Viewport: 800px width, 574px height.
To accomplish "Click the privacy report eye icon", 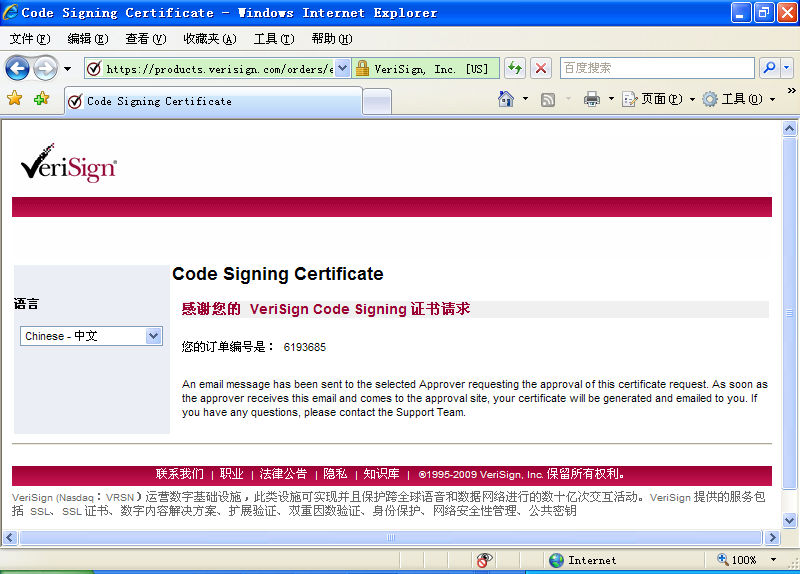I will [485, 560].
